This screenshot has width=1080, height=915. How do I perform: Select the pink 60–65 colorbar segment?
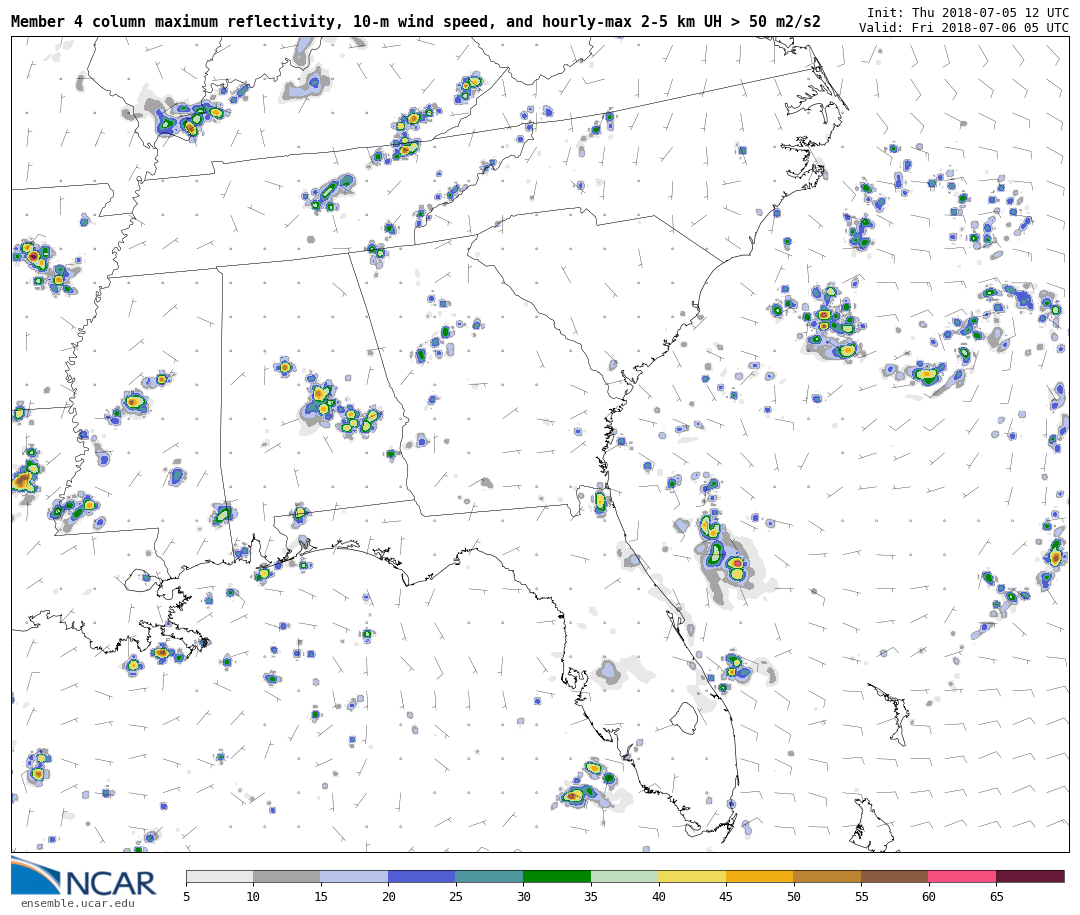point(962,877)
